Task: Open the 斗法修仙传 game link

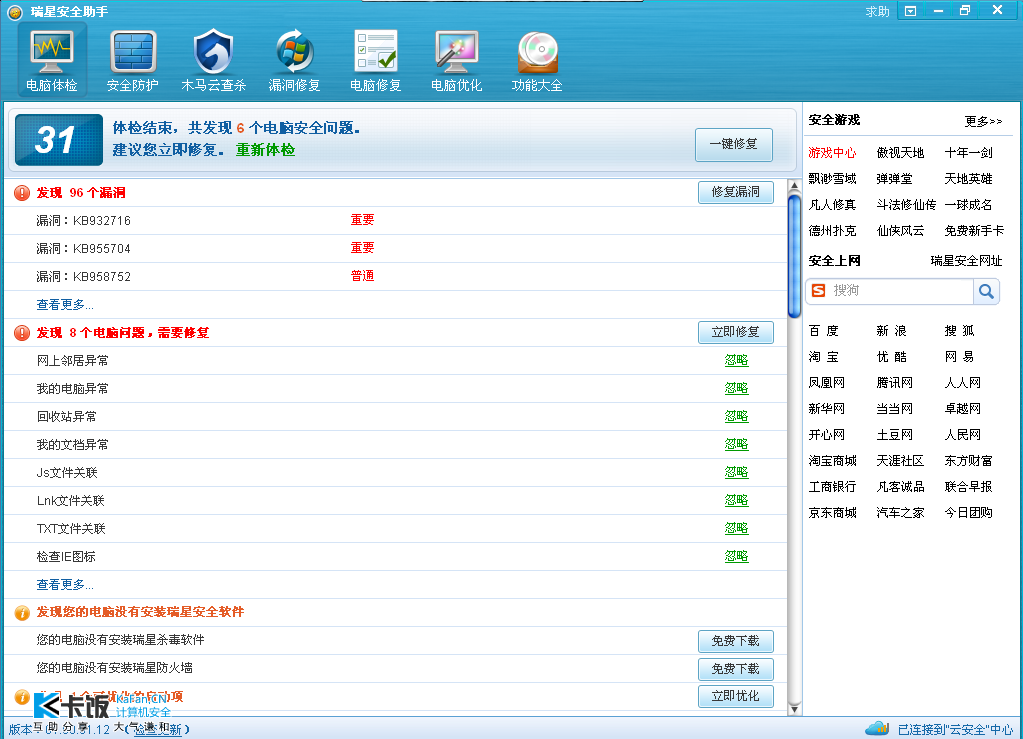Action: [x=906, y=205]
